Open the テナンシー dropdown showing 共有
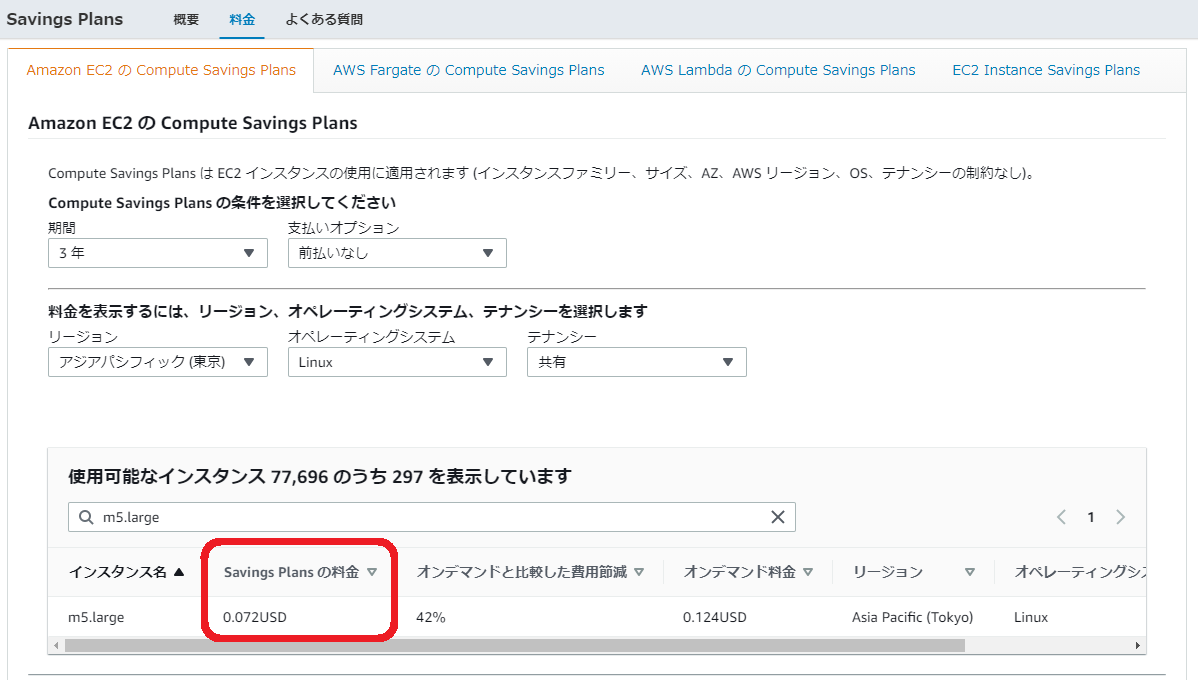The height and width of the screenshot is (680, 1198). coord(636,362)
